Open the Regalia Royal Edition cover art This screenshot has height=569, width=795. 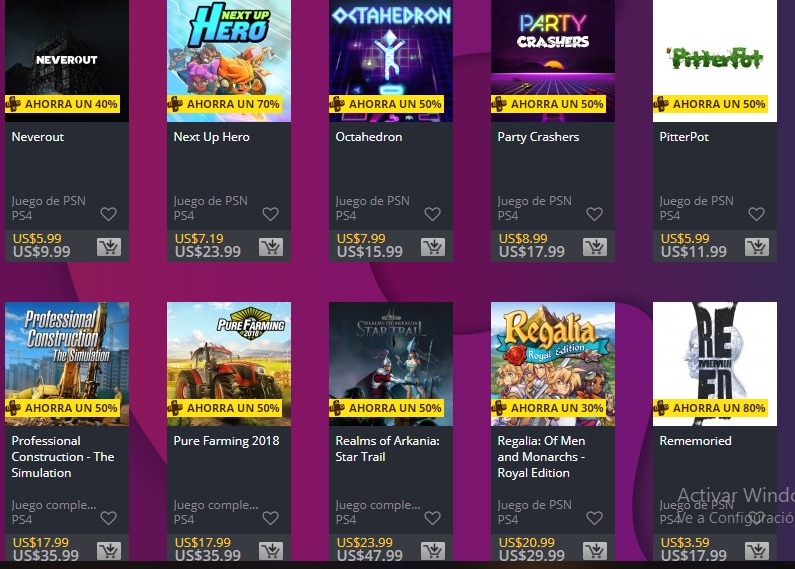pyautogui.click(x=553, y=364)
